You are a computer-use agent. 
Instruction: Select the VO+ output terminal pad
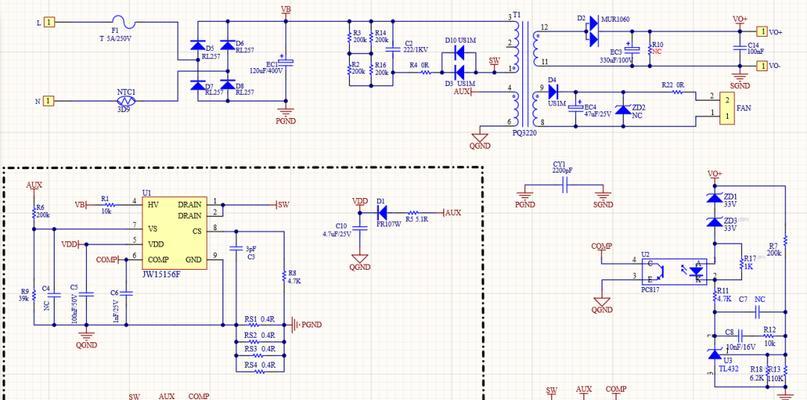[x=762, y=31]
